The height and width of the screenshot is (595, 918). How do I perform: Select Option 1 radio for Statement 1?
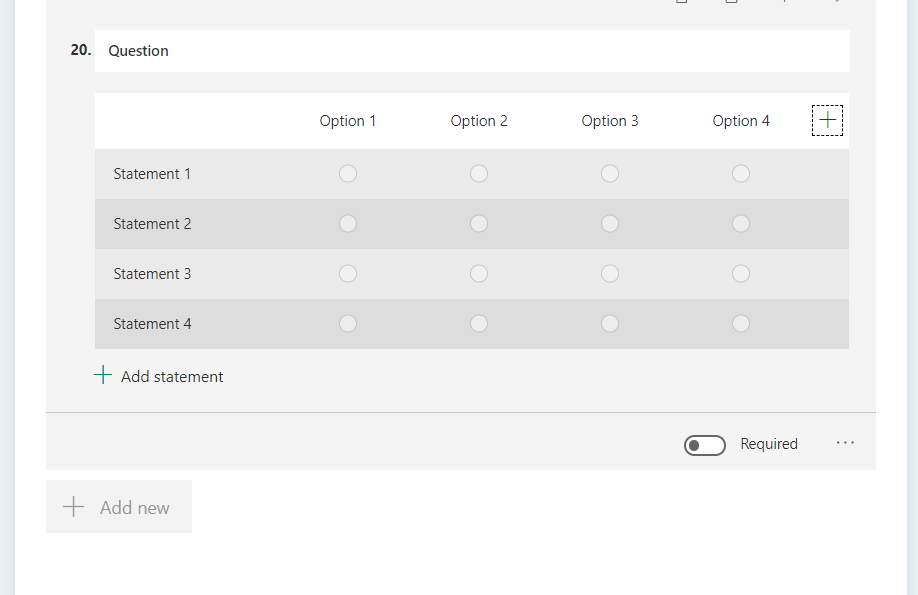pyautogui.click(x=348, y=173)
